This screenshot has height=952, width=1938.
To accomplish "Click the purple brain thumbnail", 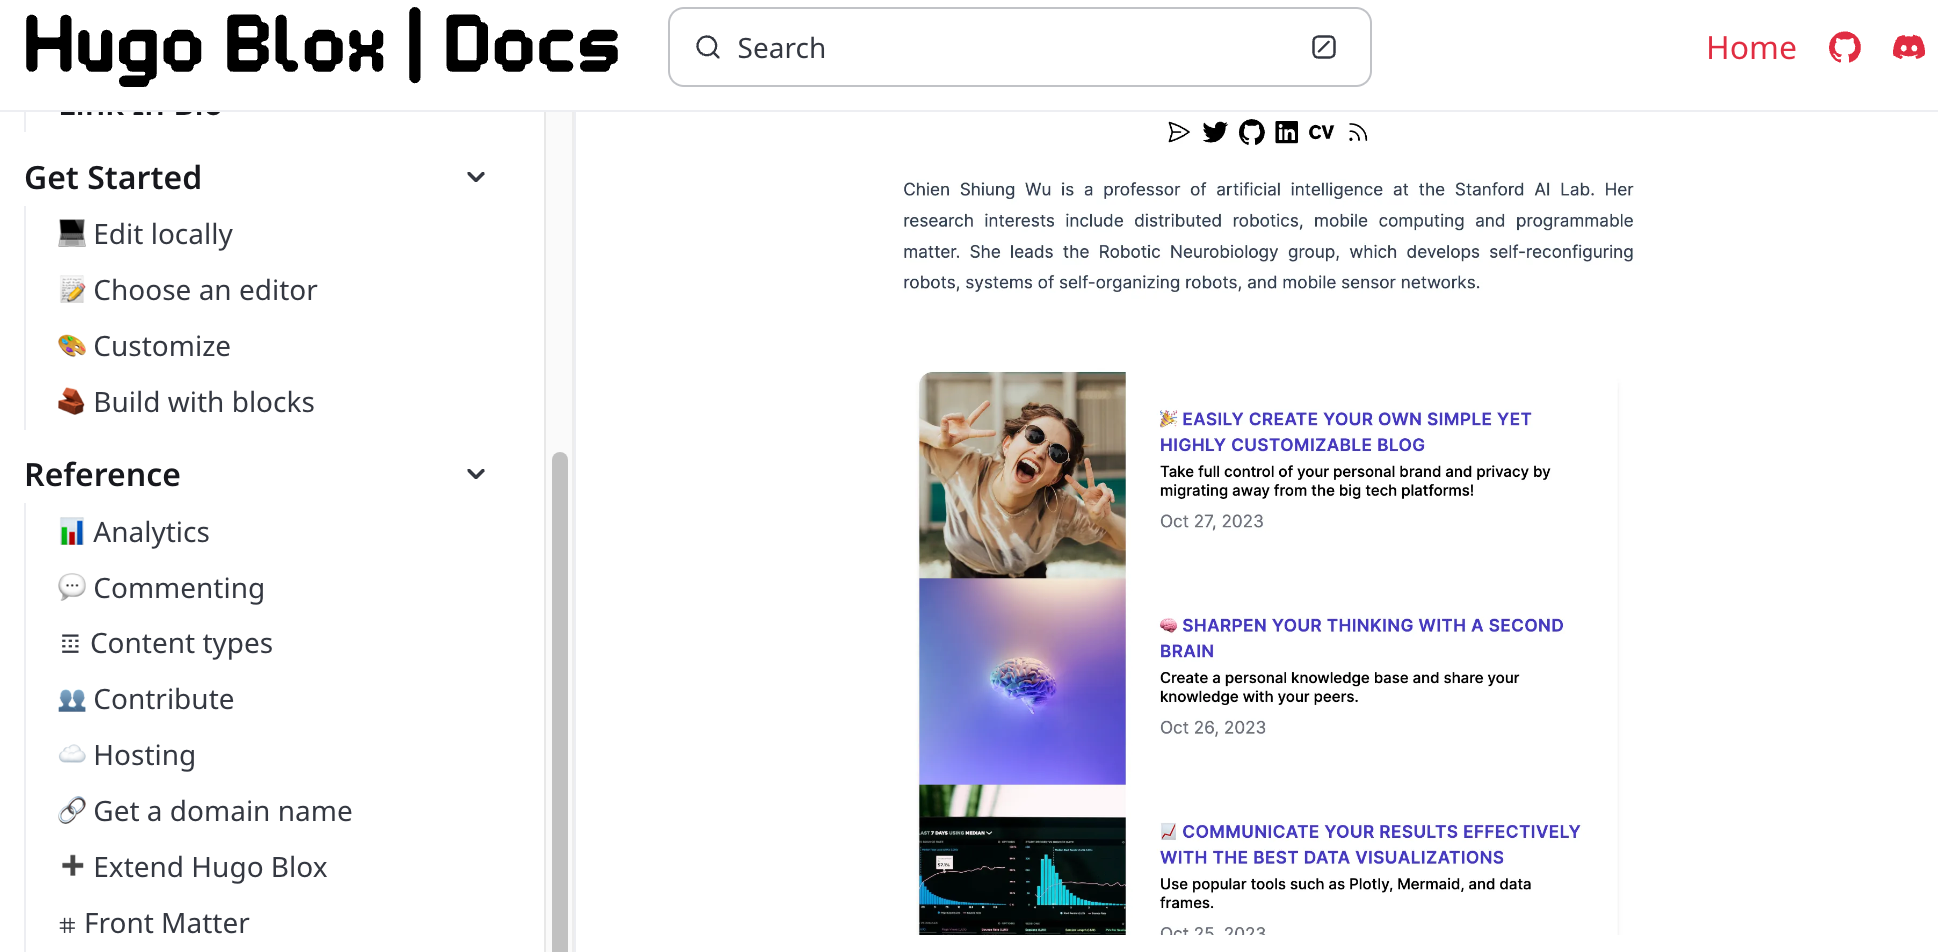I will [x=1022, y=681].
